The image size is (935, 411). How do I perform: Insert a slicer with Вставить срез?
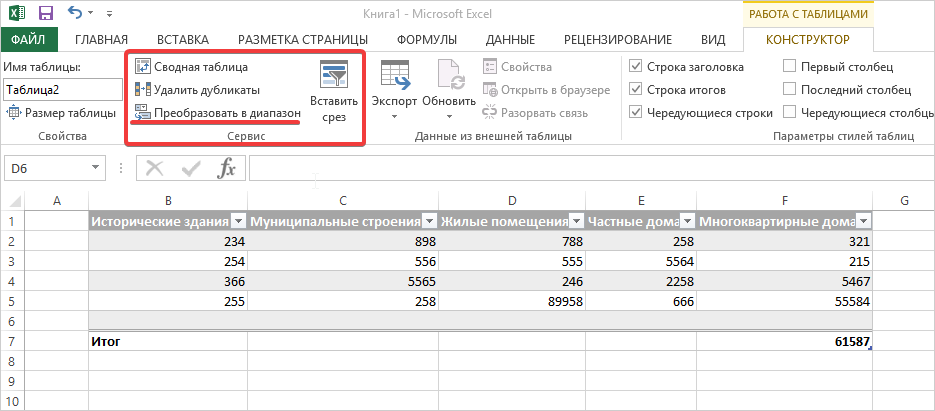pyautogui.click(x=333, y=94)
